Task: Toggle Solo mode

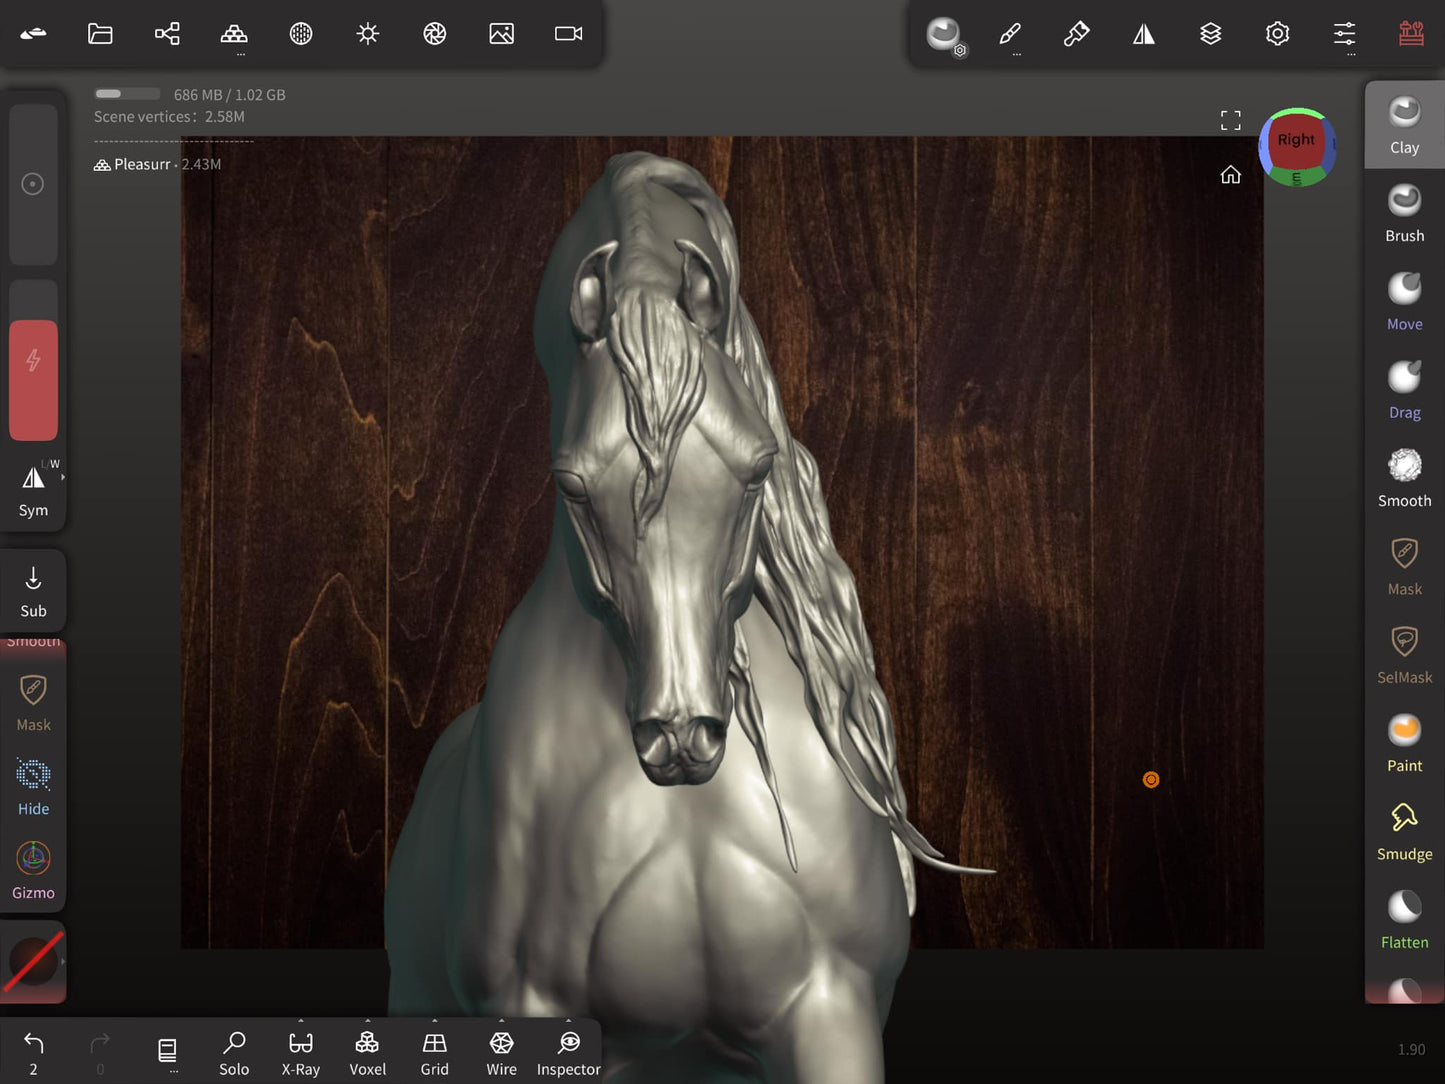Action: click(x=234, y=1053)
